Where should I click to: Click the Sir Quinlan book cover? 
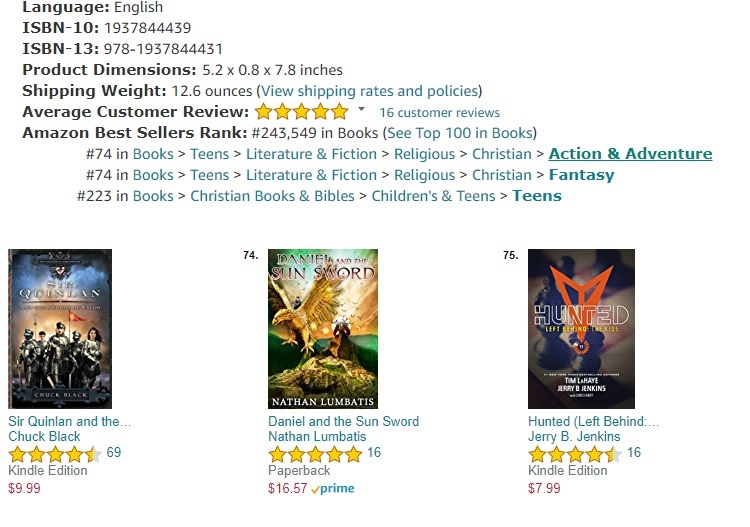60,328
